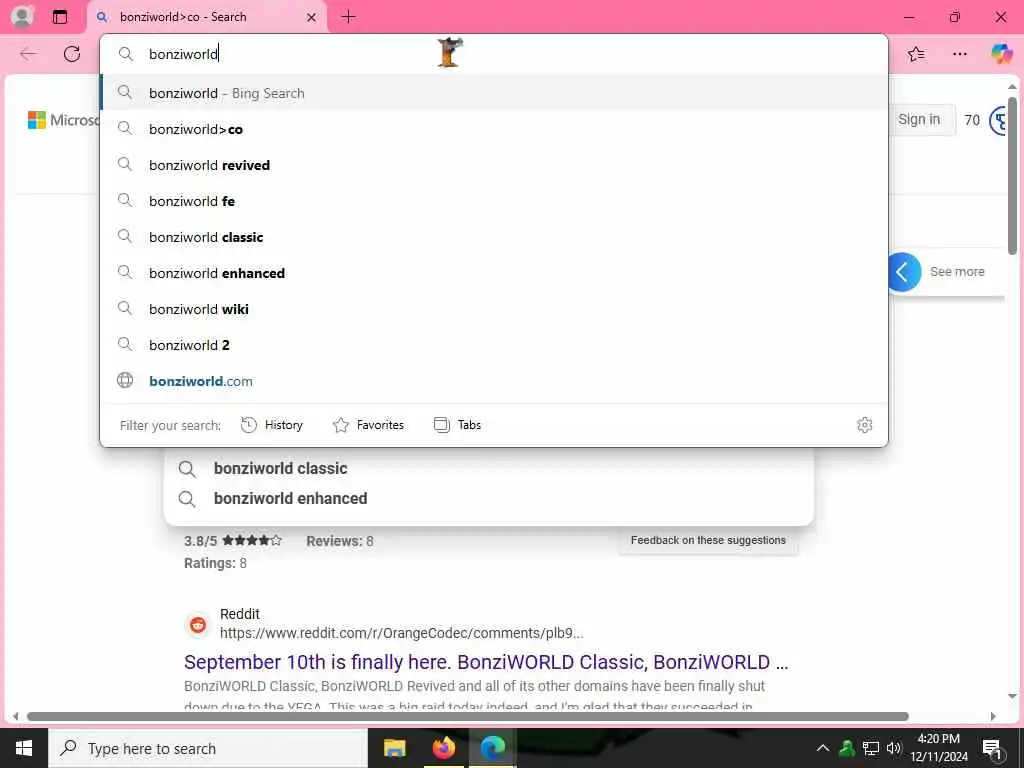This screenshot has width=1024, height=768.
Task: Click the horizontal page scrollbar
Action: [x=468, y=716]
